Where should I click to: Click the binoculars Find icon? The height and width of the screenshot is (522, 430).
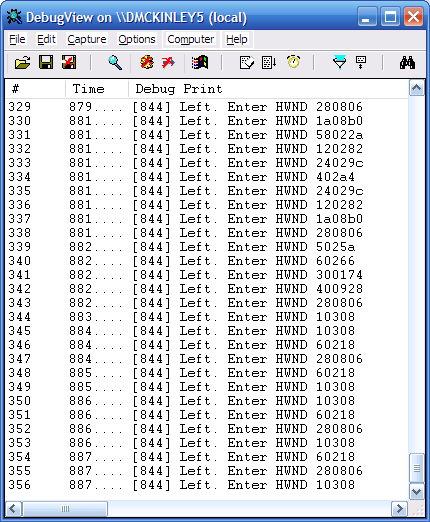click(407, 62)
